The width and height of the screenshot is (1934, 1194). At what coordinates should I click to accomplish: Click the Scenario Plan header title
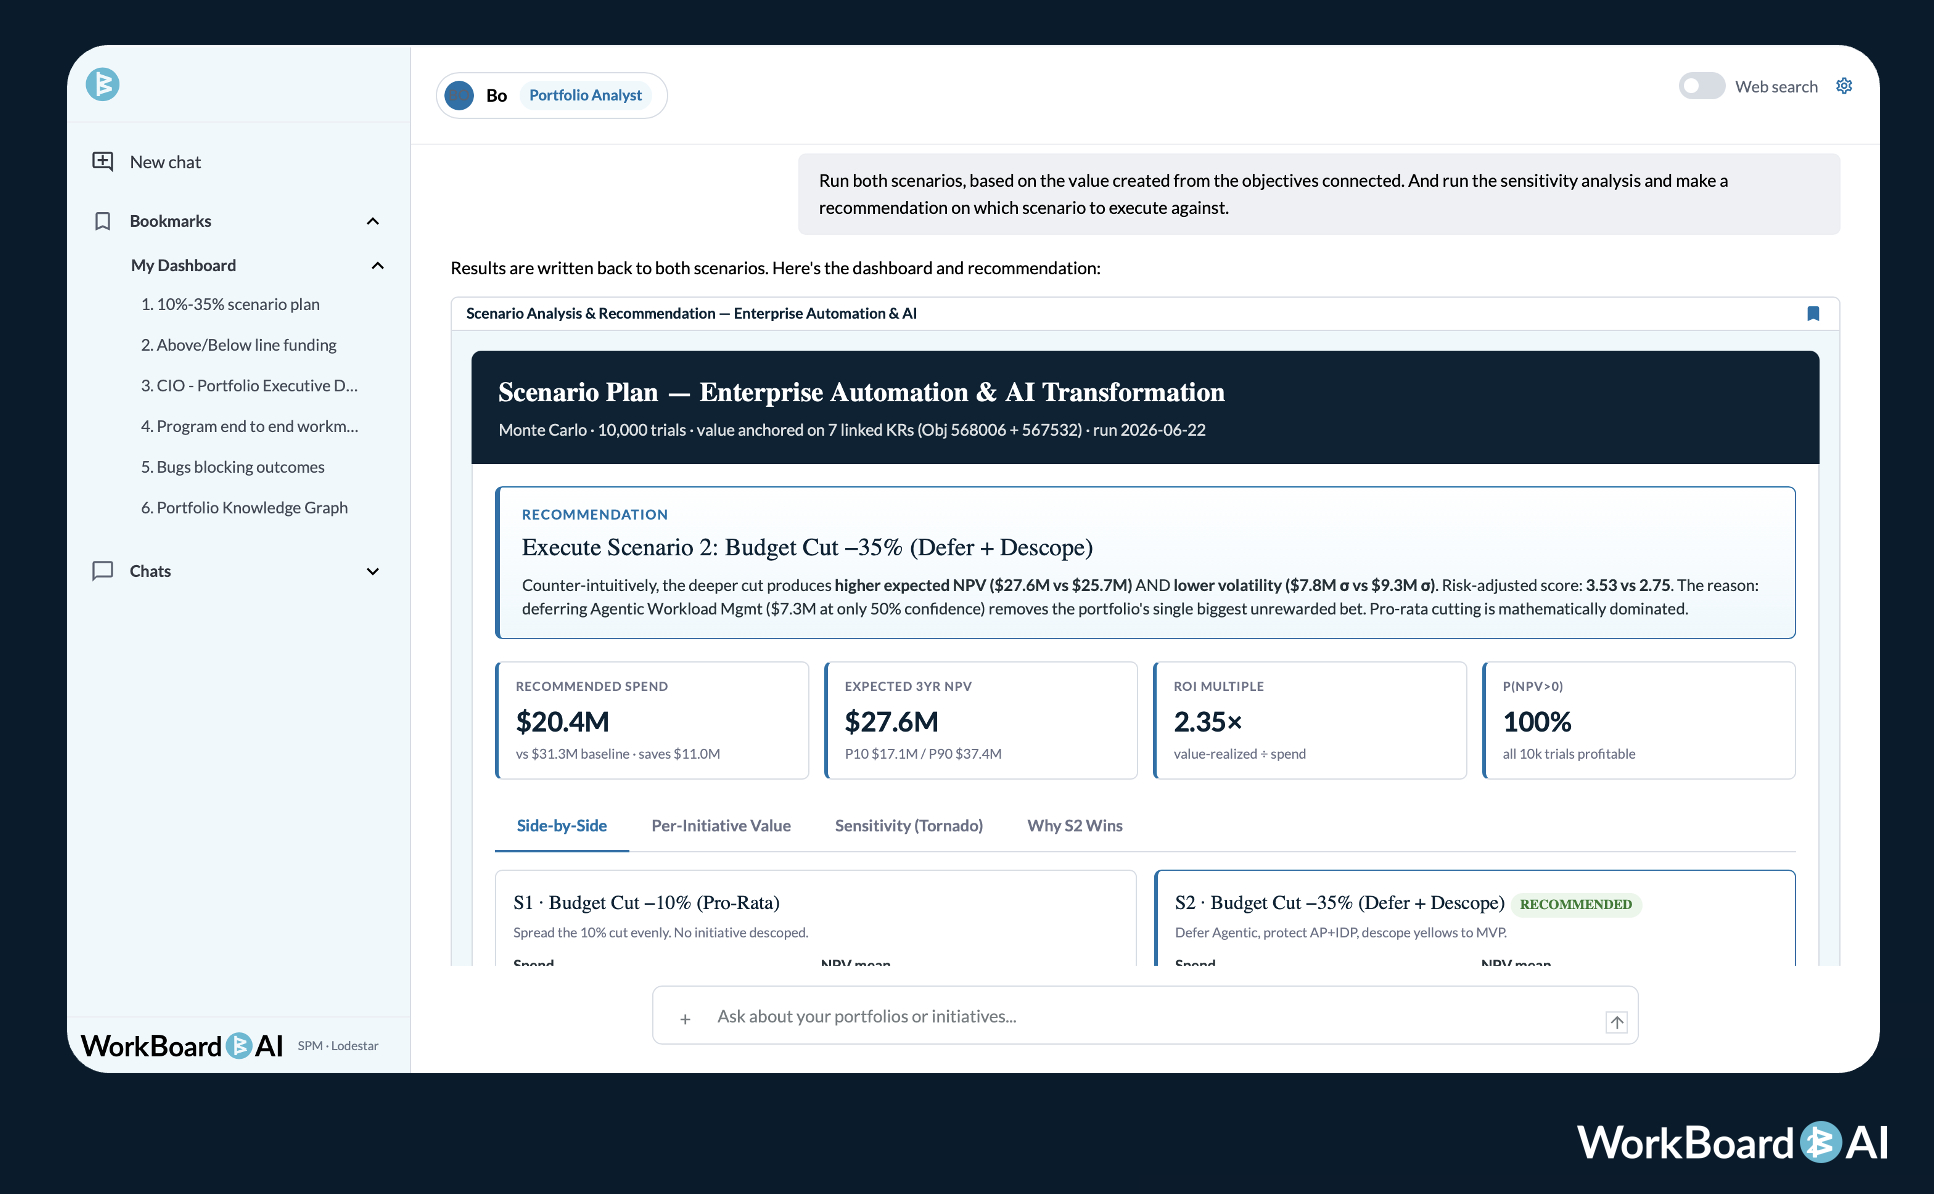click(861, 392)
